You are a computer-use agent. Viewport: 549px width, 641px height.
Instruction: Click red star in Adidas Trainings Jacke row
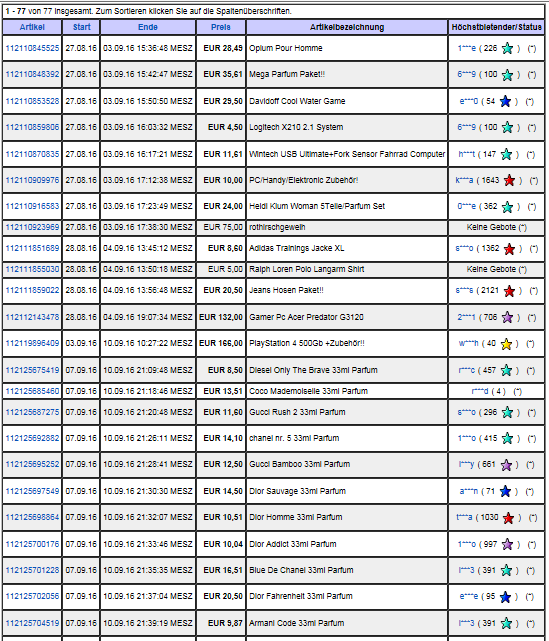coord(509,249)
